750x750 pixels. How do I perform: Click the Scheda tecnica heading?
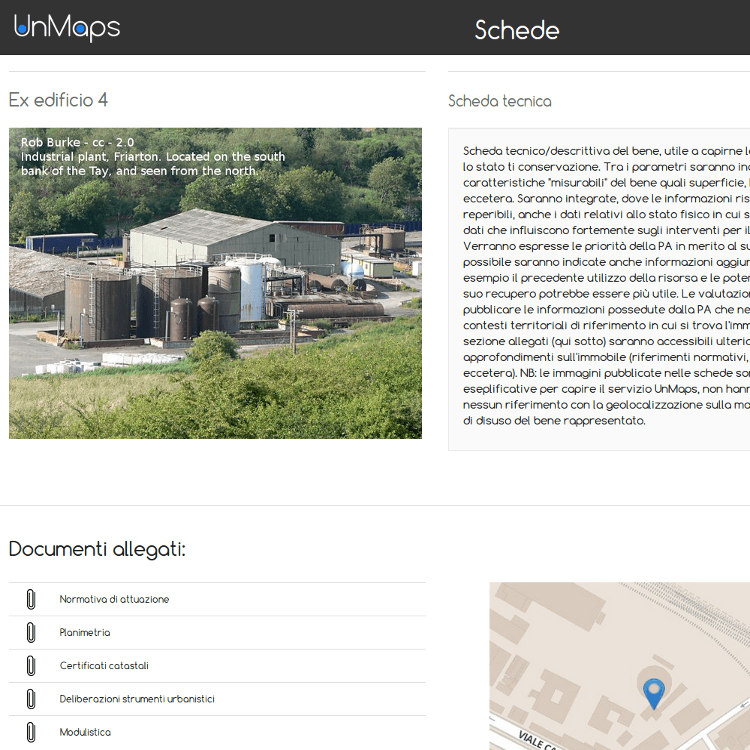(x=500, y=101)
